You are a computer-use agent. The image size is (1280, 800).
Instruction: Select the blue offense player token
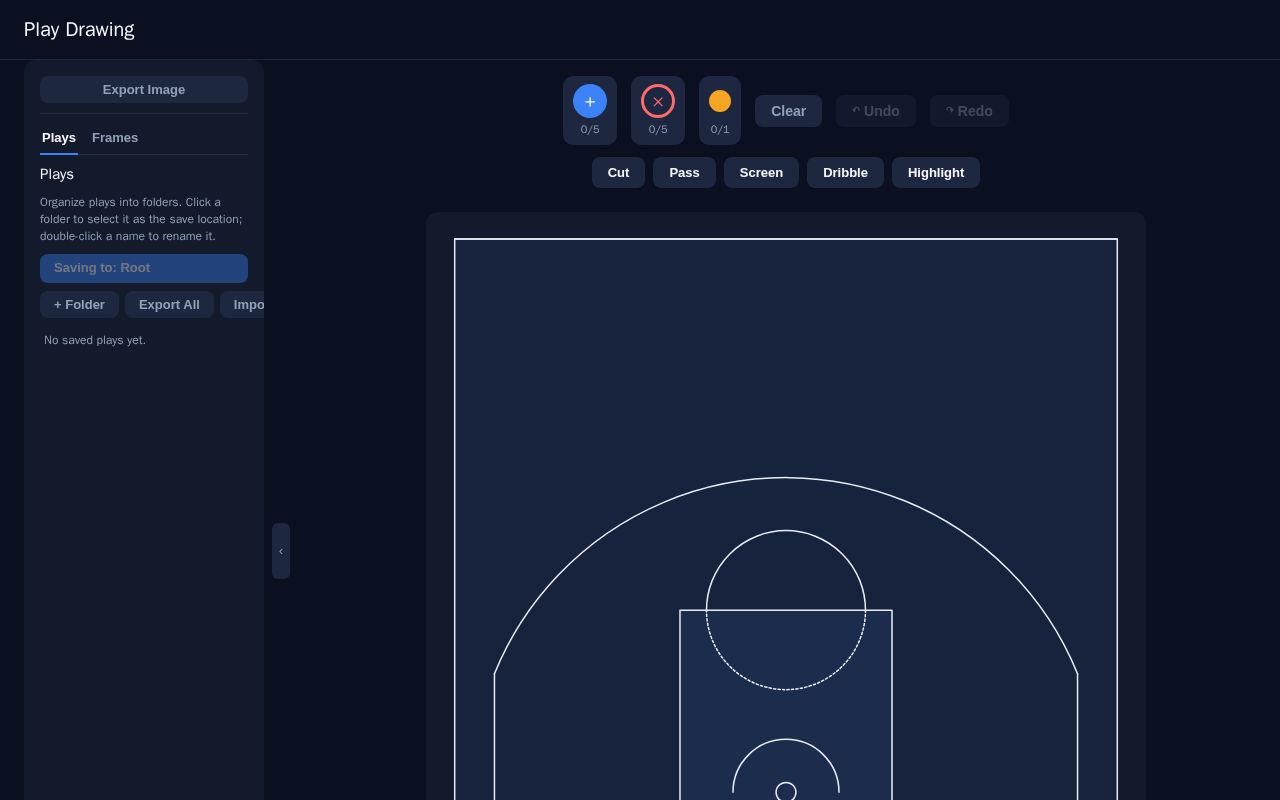(590, 101)
